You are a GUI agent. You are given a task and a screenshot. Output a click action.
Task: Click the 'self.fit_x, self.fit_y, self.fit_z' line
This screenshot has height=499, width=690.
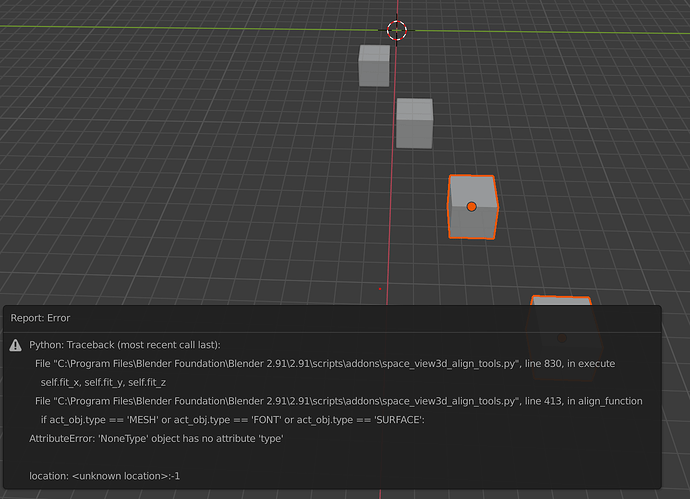pos(103,382)
